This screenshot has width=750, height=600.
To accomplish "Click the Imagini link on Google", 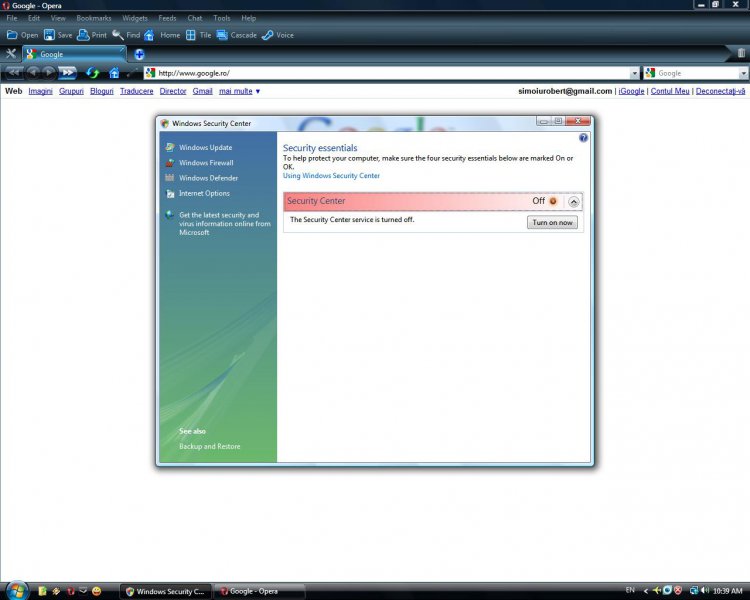I will click(40, 91).
